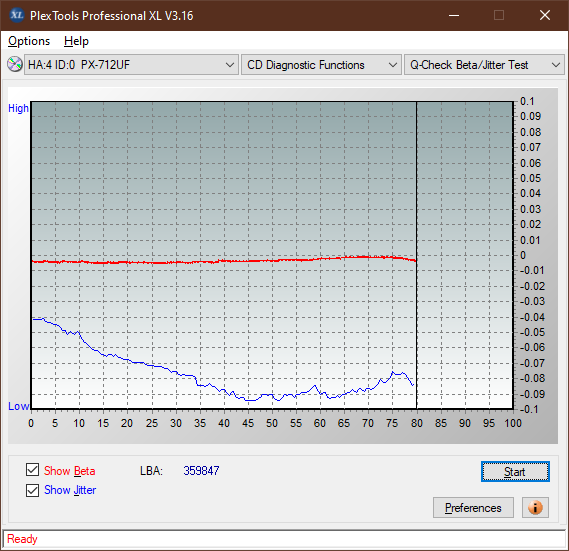Open the orange info icon button

pos(535,507)
